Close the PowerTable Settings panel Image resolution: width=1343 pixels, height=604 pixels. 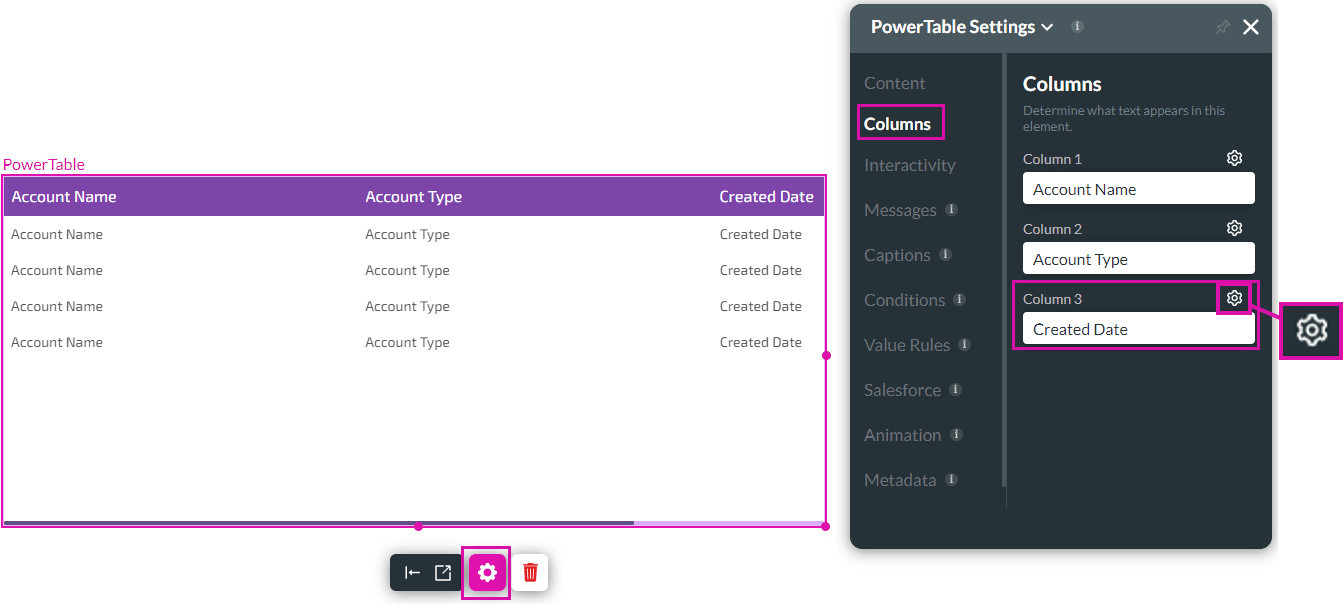[1251, 27]
